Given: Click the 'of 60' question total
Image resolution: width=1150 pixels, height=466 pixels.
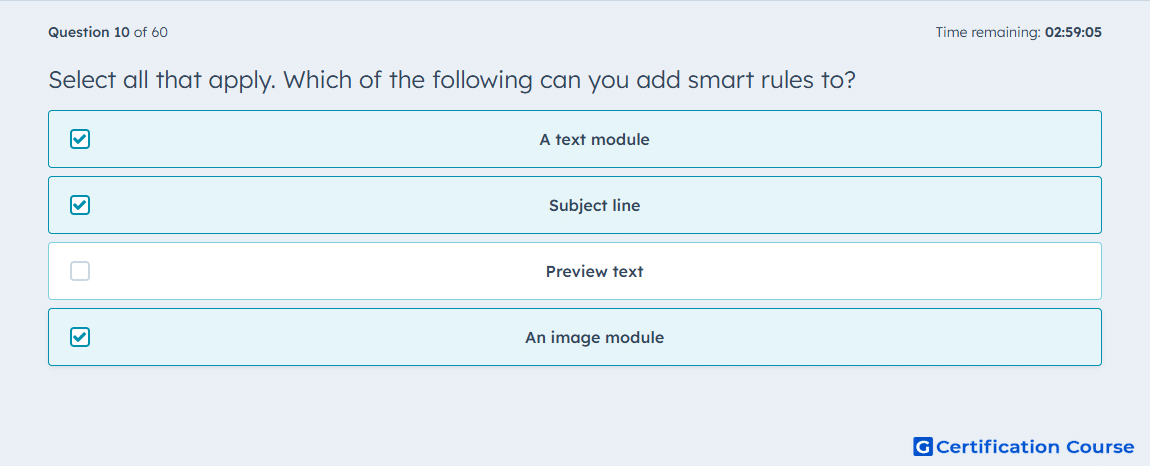Looking at the screenshot, I should [x=150, y=32].
